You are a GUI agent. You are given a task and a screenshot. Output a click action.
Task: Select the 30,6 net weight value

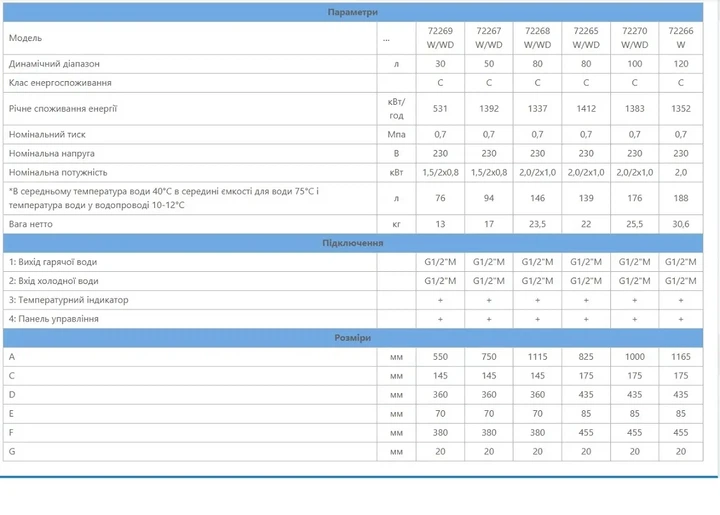(681, 224)
